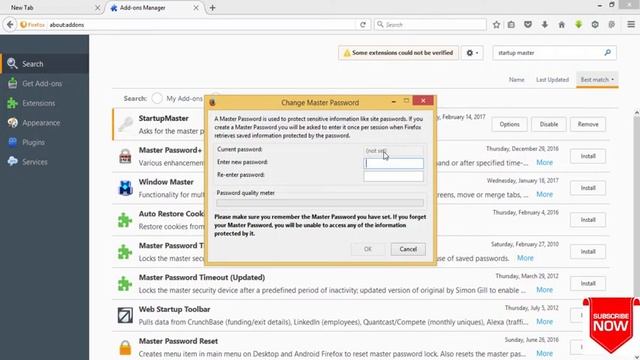Image resolution: width=640 pixels, height=360 pixels.
Task: Sort results by Name
Action: click(516, 80)
